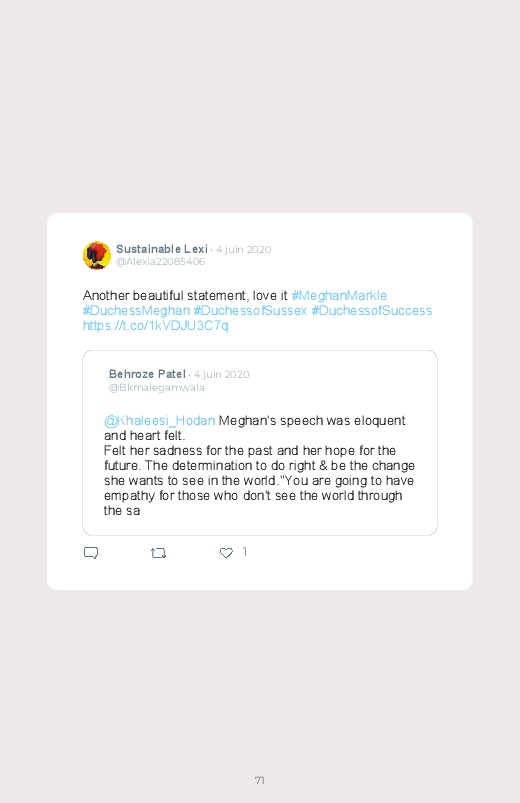Open the #MeghanMarkle hashtag
Image resolution: width=520 pixels, height=803 pixels.
click(x=339, y=295)
